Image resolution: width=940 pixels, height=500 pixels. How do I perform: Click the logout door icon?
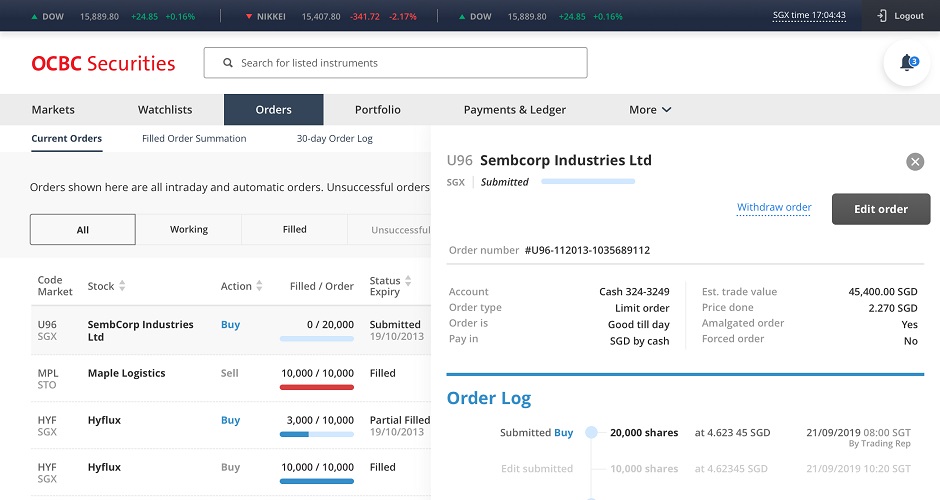(882, 16)
